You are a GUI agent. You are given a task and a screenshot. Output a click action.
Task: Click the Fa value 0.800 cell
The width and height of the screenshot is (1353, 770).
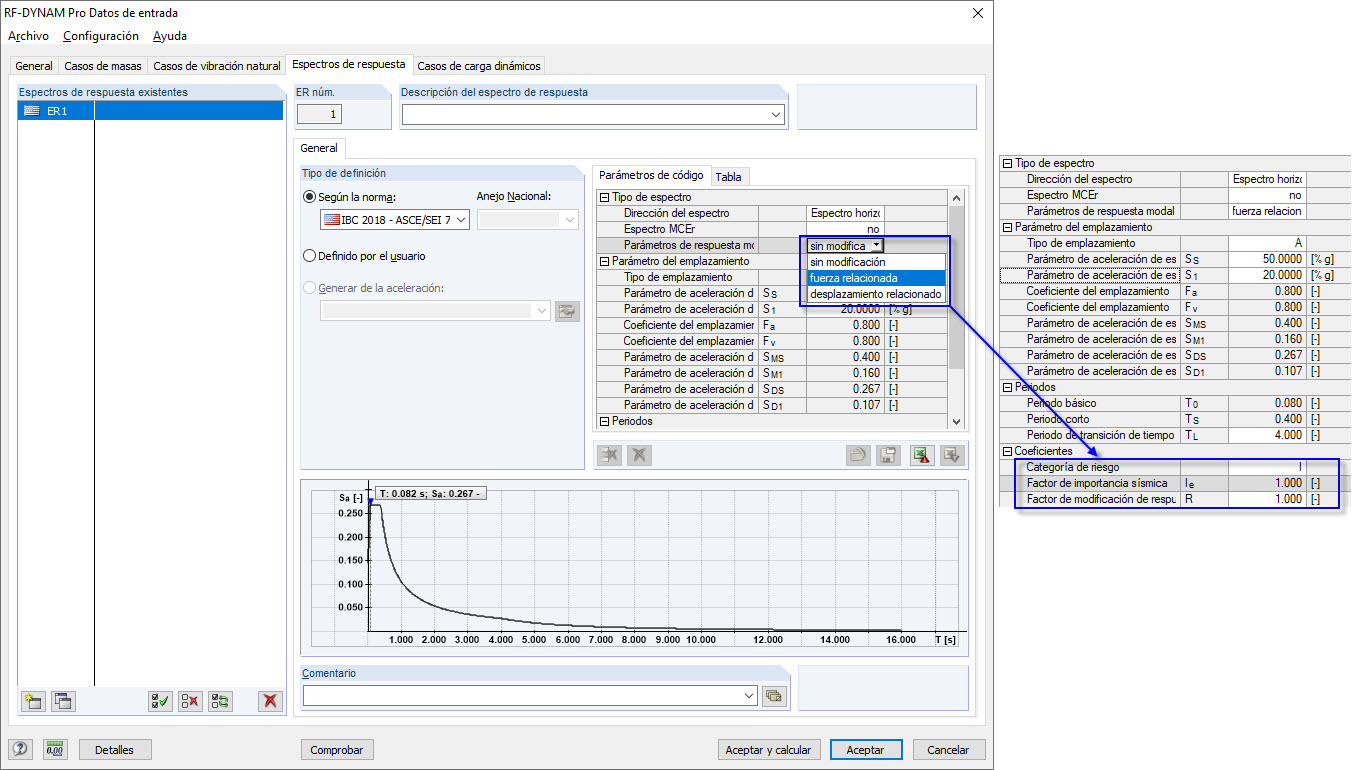(x=845, y=325)
